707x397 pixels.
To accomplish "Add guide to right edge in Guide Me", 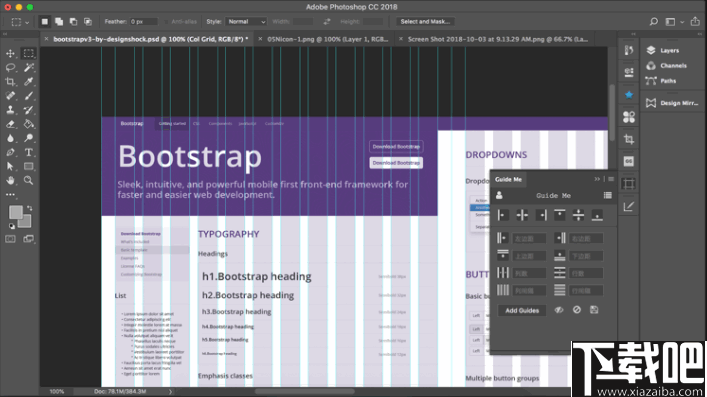I will (x=541, y=215).
